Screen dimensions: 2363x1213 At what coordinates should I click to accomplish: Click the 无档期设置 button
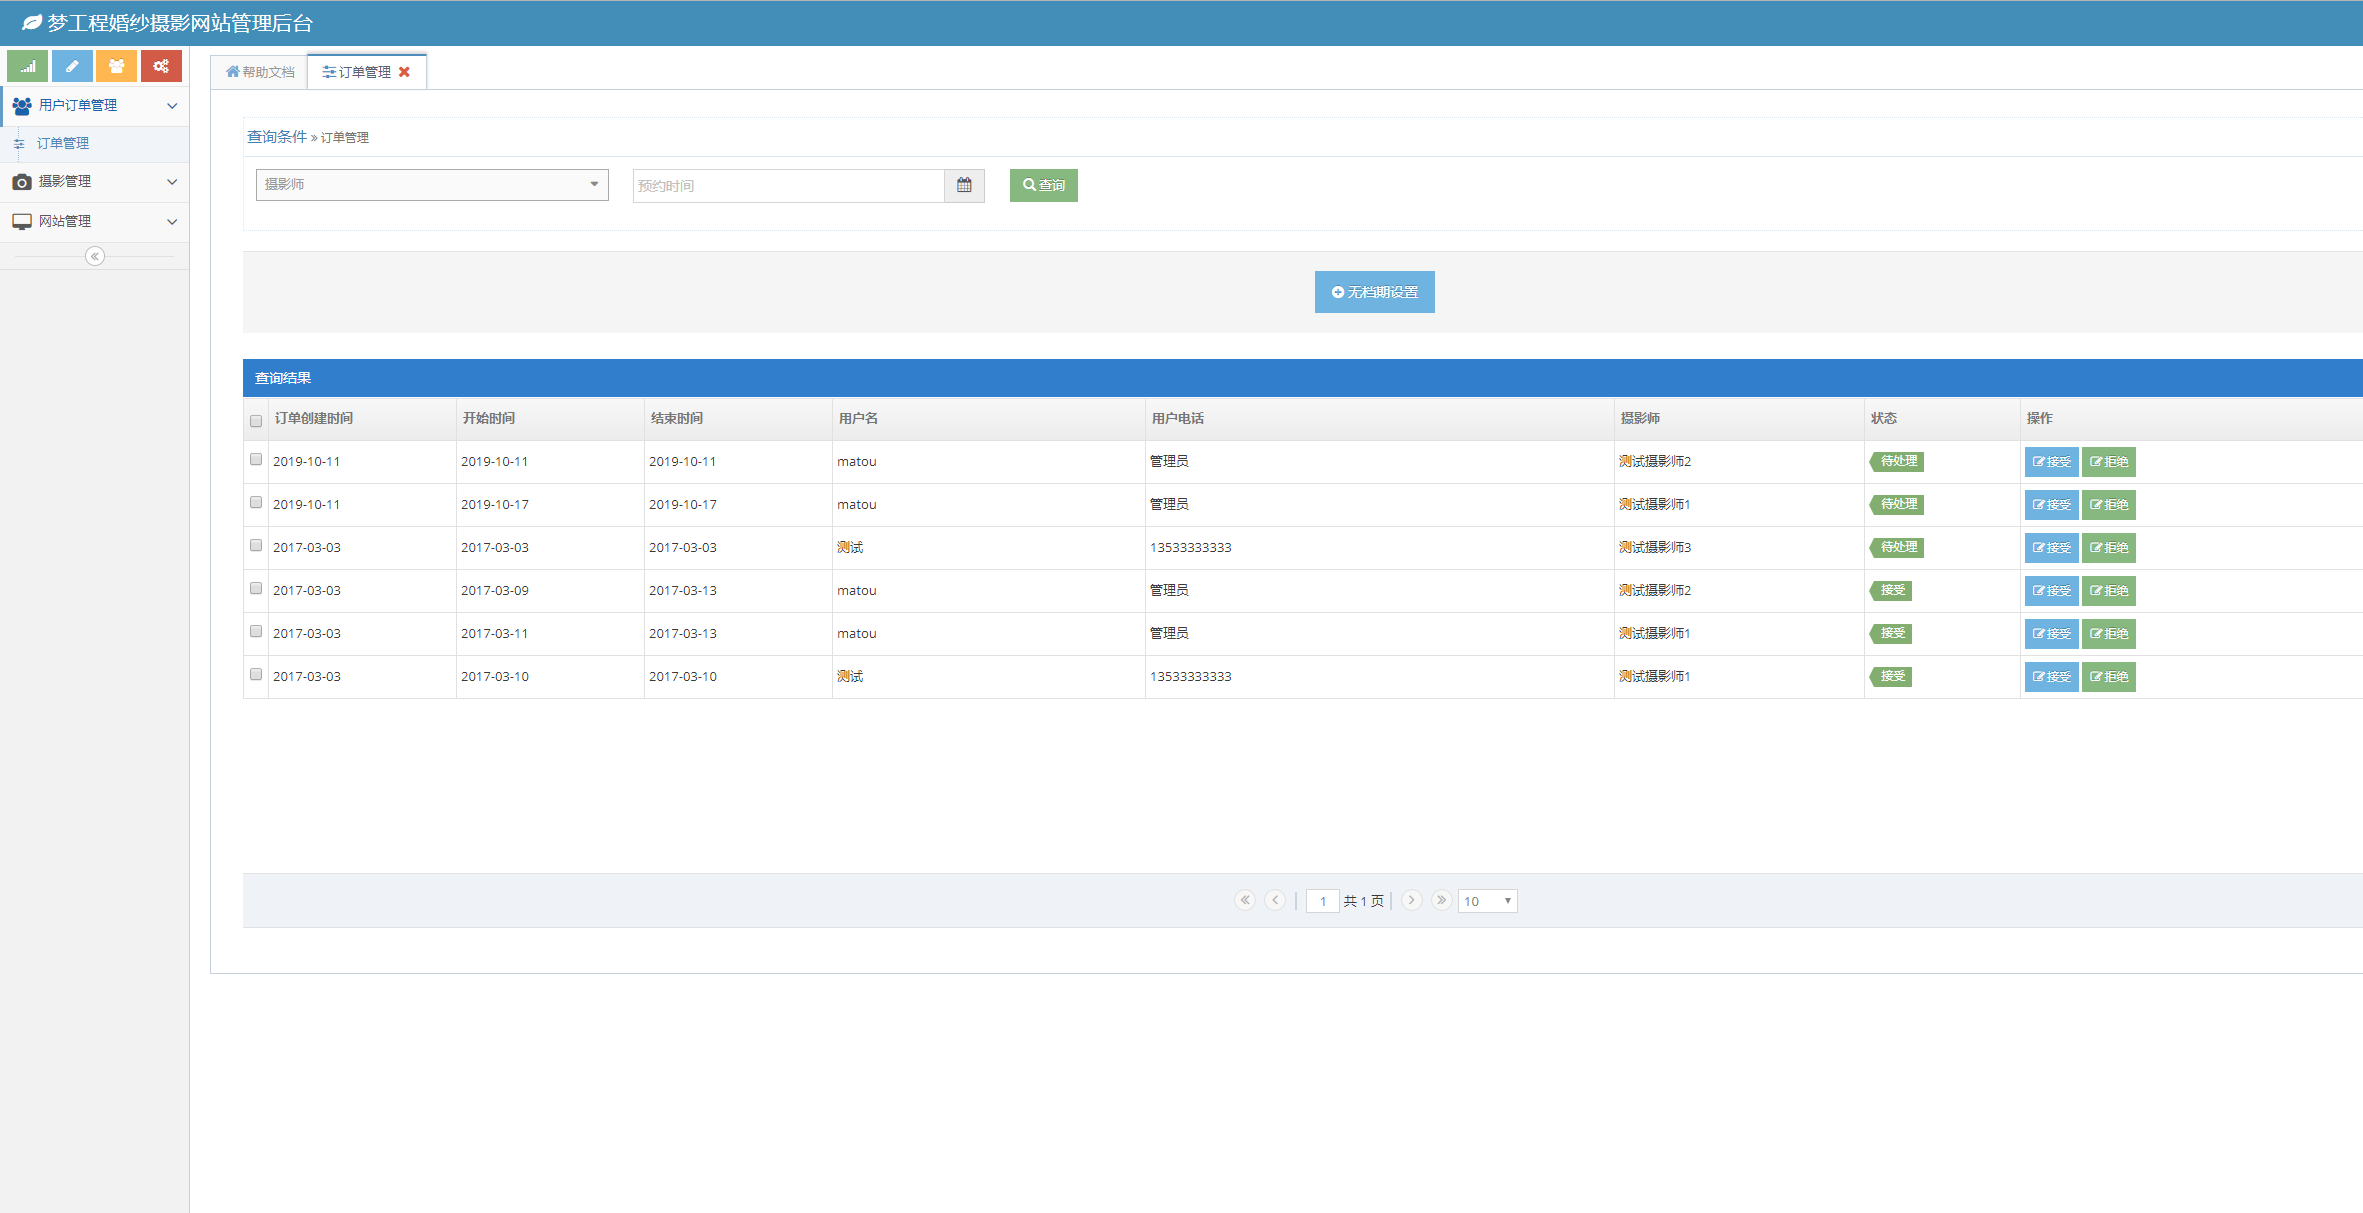coord(1374,292)
